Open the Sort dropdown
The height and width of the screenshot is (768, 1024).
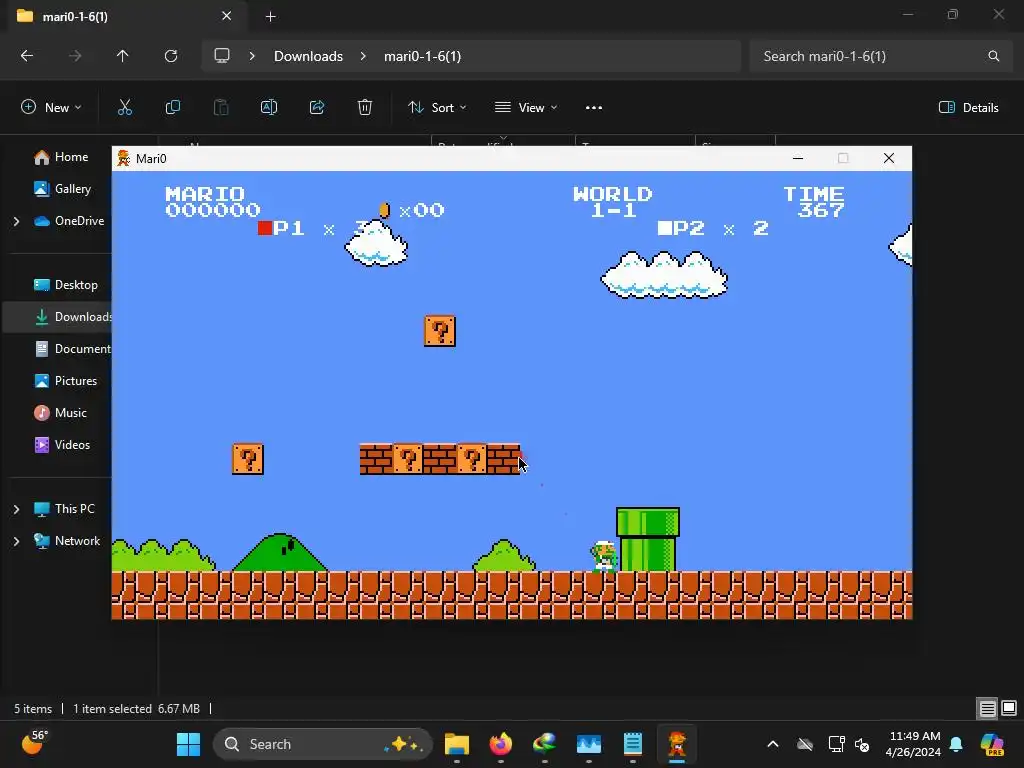(437, 108)
